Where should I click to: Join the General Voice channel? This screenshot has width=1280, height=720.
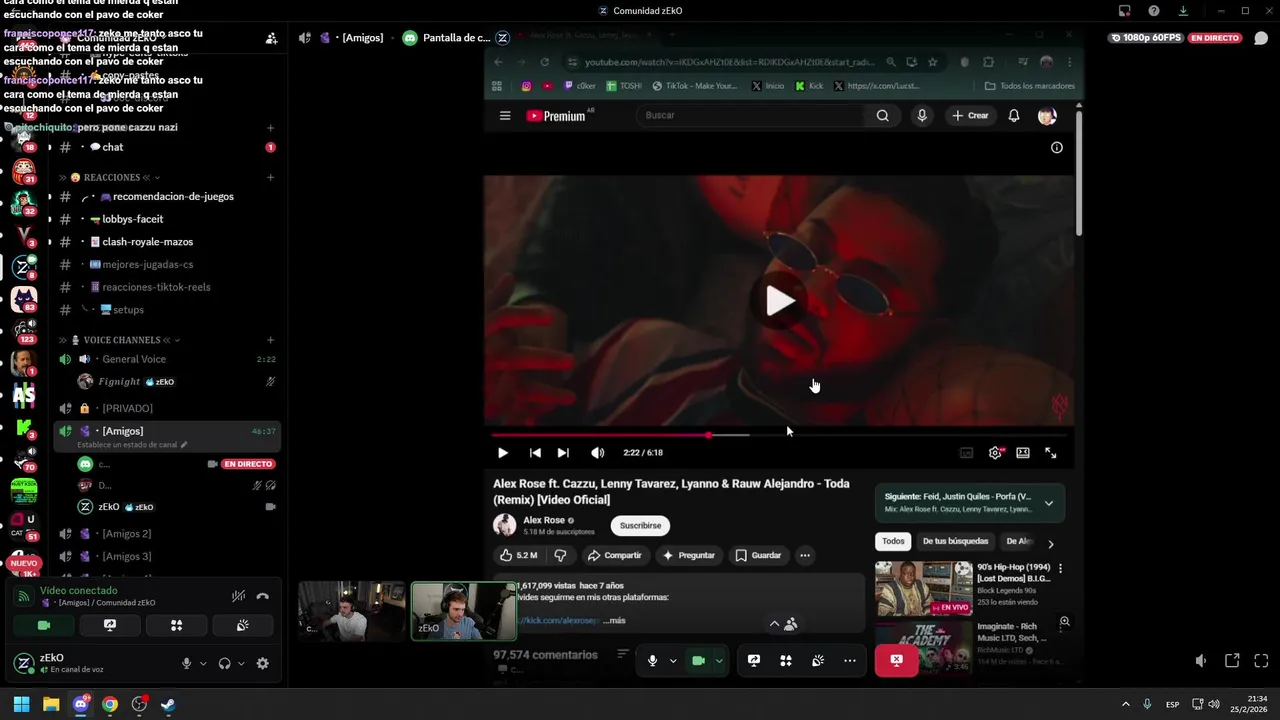pos(165,359)
